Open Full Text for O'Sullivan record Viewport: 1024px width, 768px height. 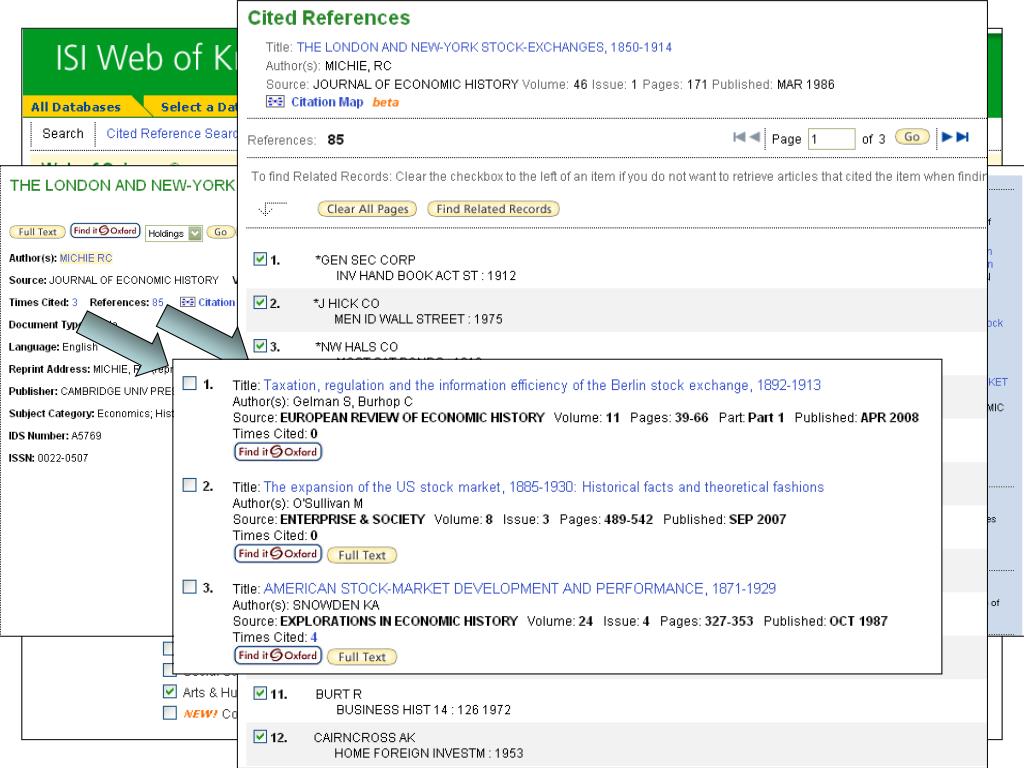(x=362, y=555)
